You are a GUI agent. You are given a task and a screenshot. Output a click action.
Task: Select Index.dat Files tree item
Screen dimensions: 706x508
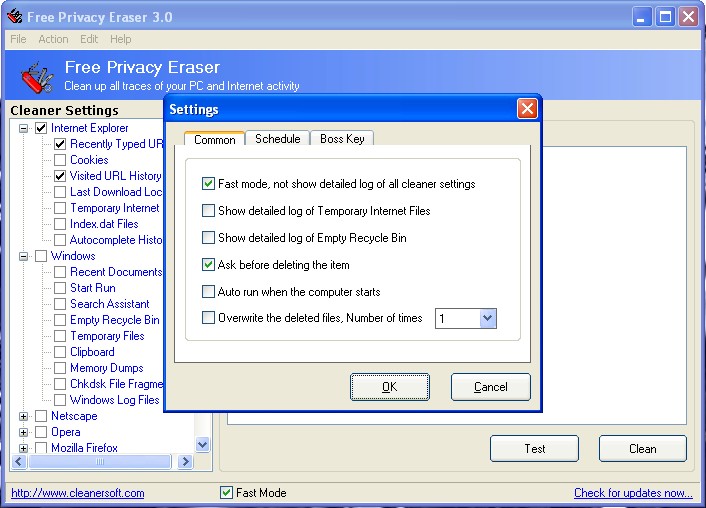click(x=104, y=224)
